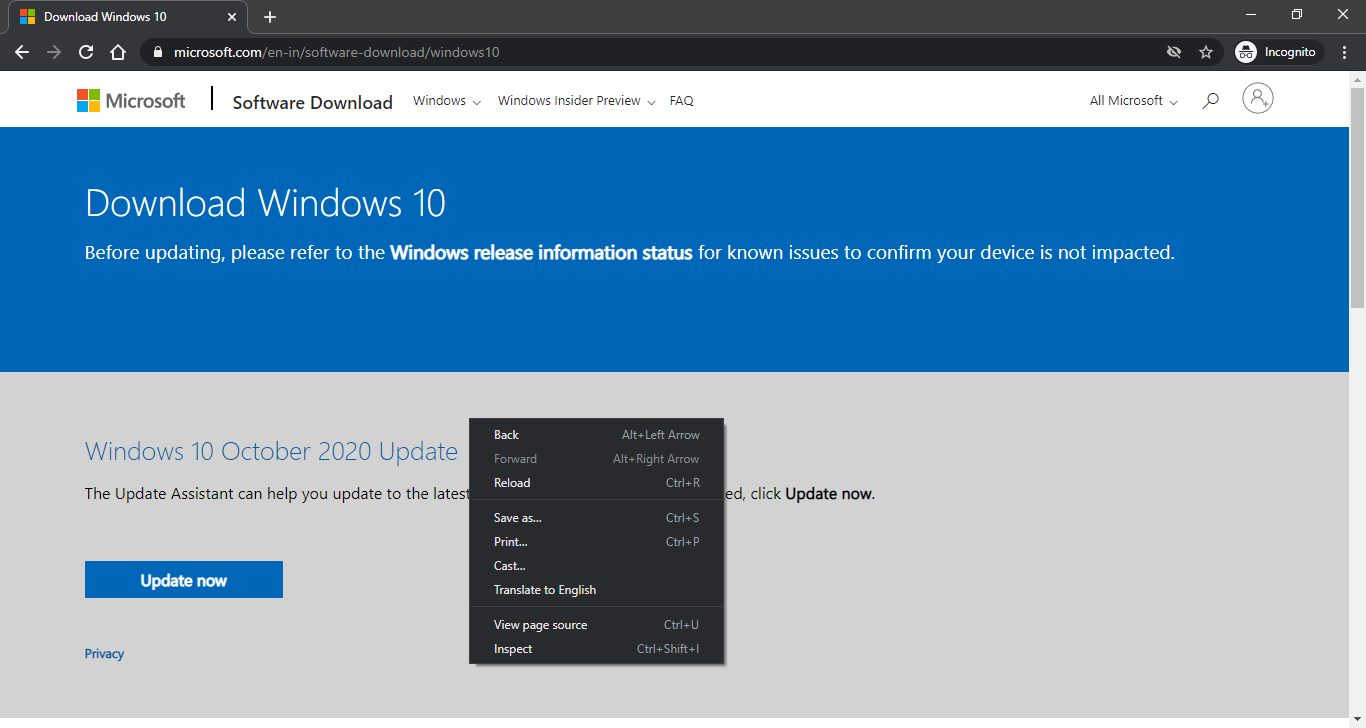Click the browser Back arrow icon
Image resolution: width=1366 pixels, height=728 pixels.
point(22,52)
